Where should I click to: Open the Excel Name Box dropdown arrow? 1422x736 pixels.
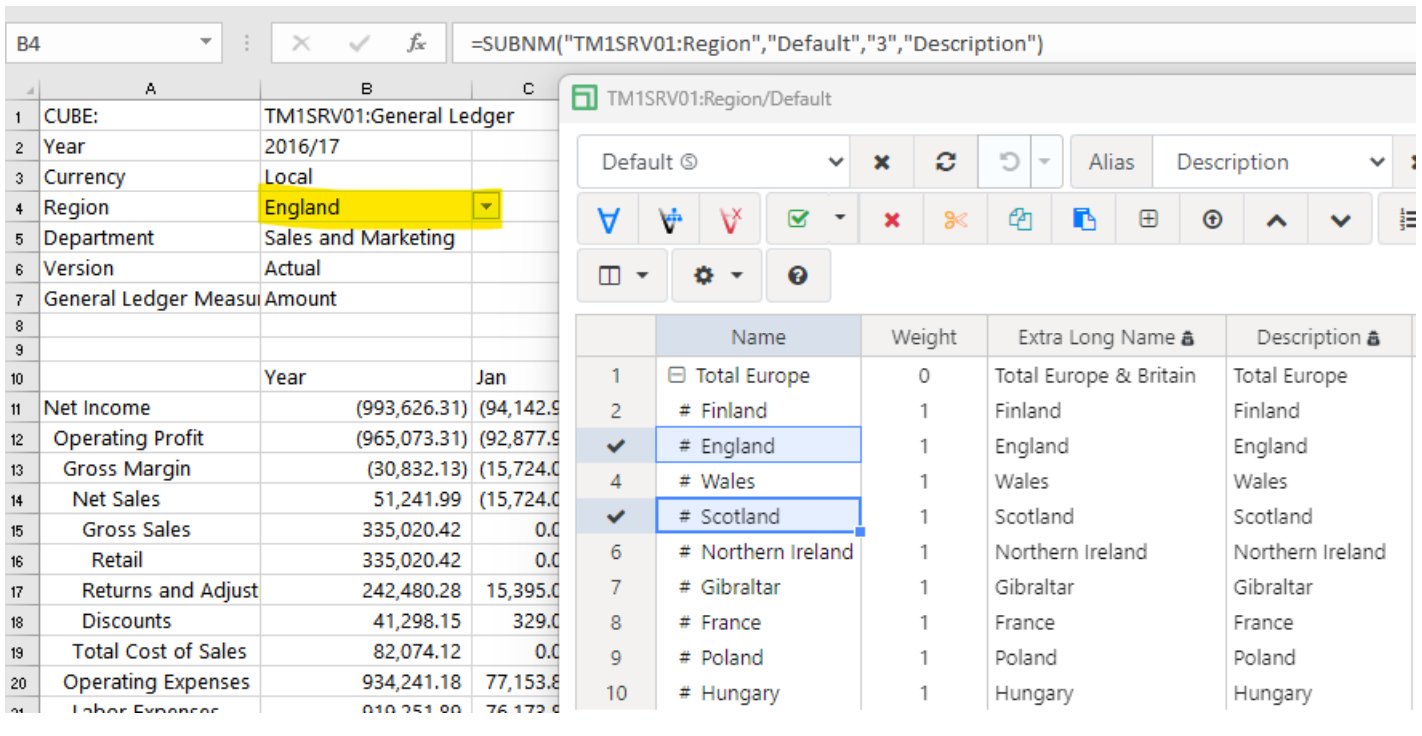[206, 43]
